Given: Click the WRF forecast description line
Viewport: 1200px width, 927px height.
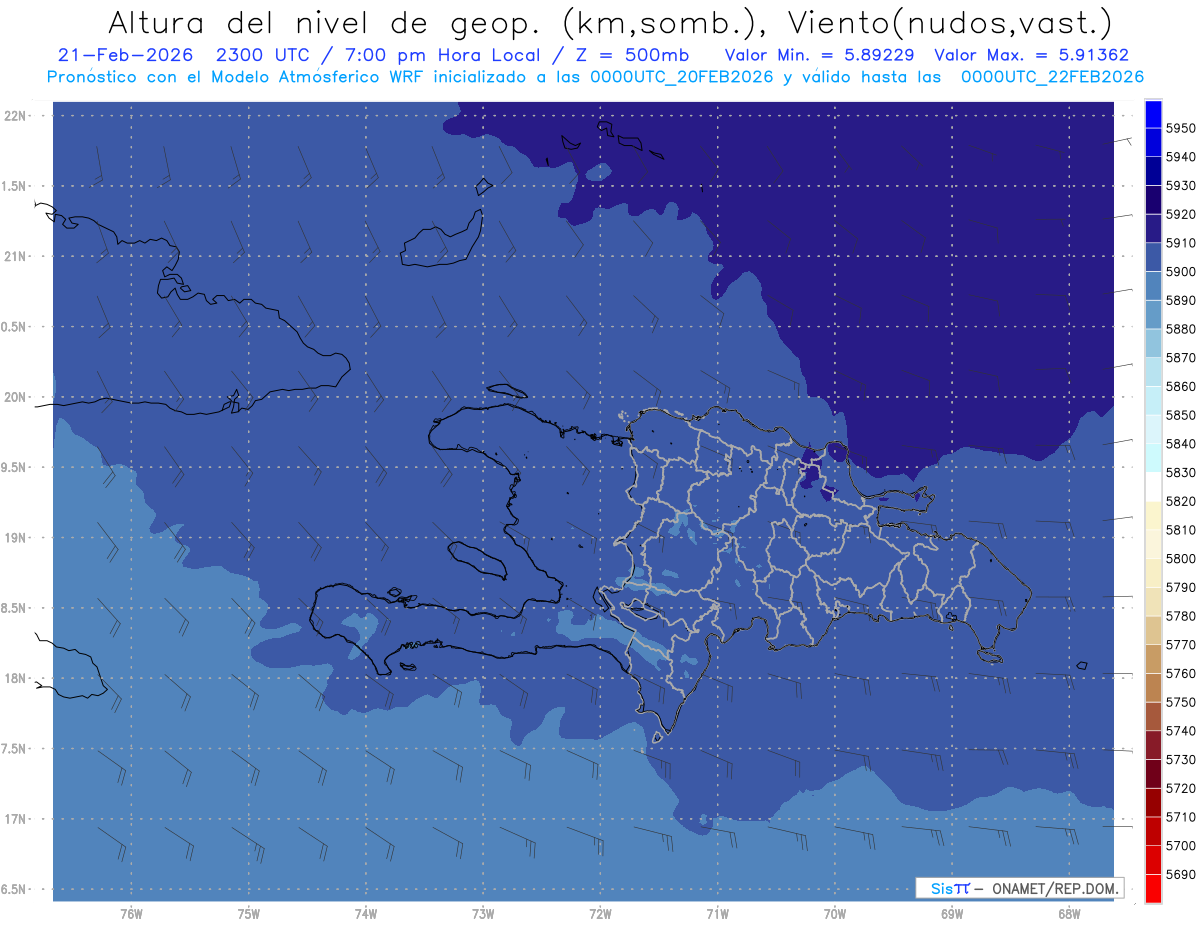Looking at the screenshot, I should click(x=595, y=77).
